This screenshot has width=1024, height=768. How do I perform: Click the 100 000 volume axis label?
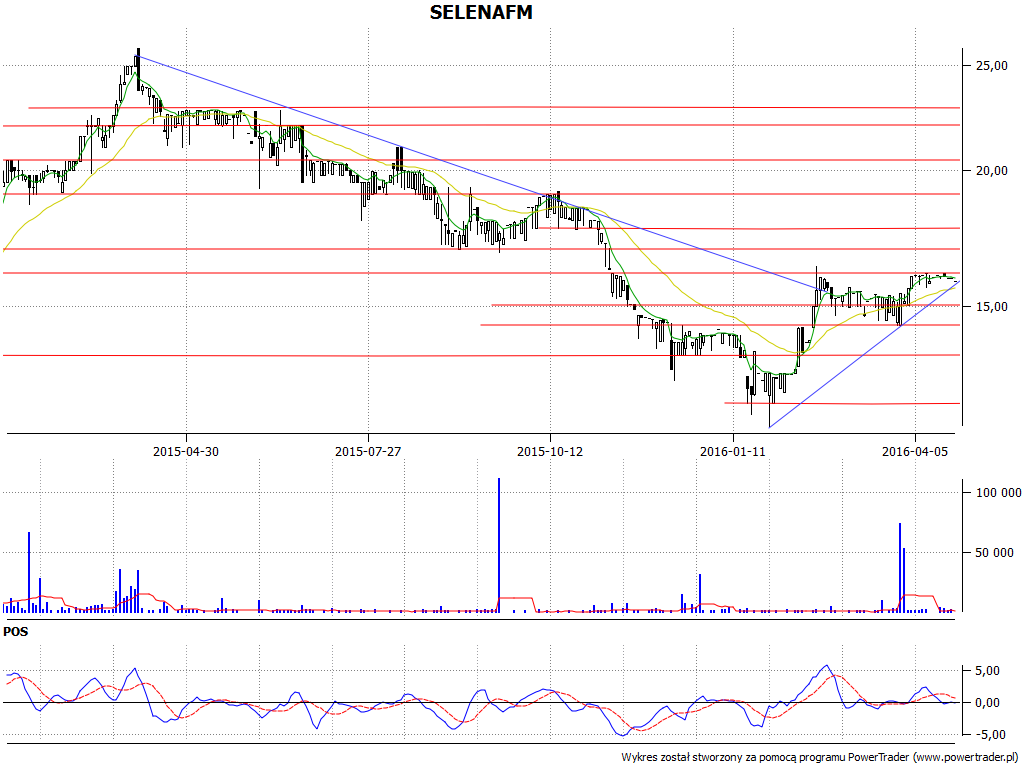(x=999, y=492)
